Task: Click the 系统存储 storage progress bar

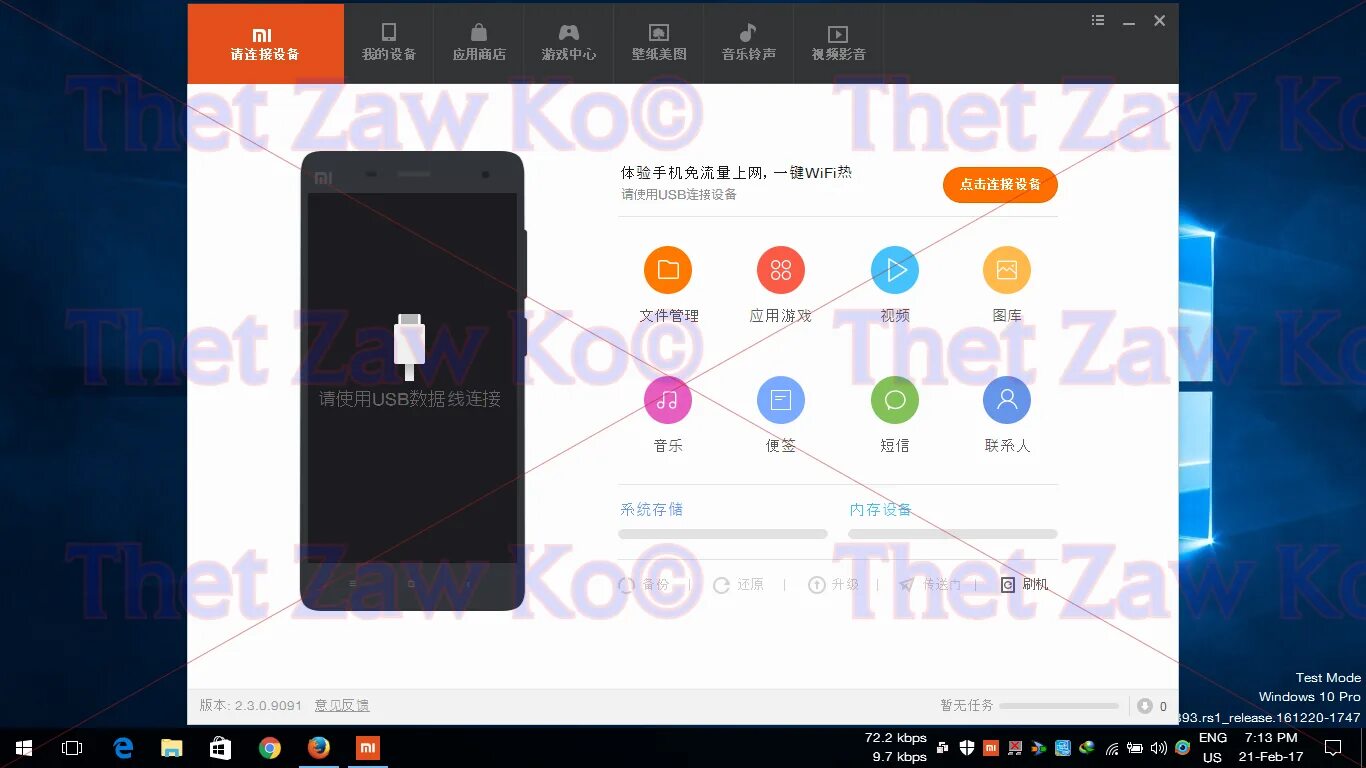Action: (723, 534)
